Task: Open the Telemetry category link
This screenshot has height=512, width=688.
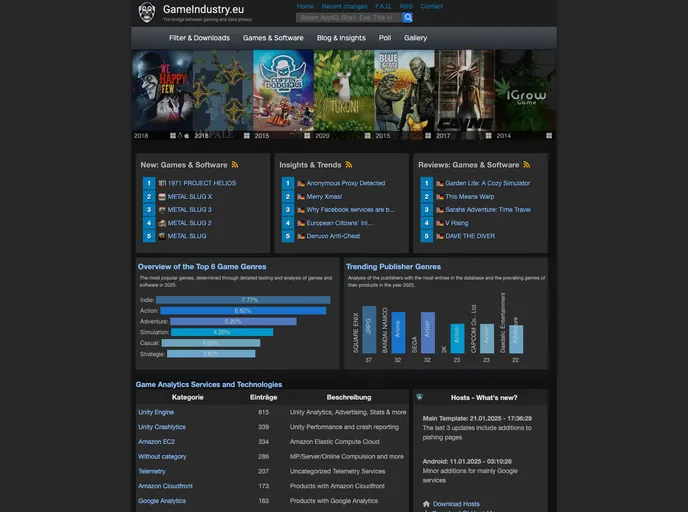Action: (x=152, y=471)
